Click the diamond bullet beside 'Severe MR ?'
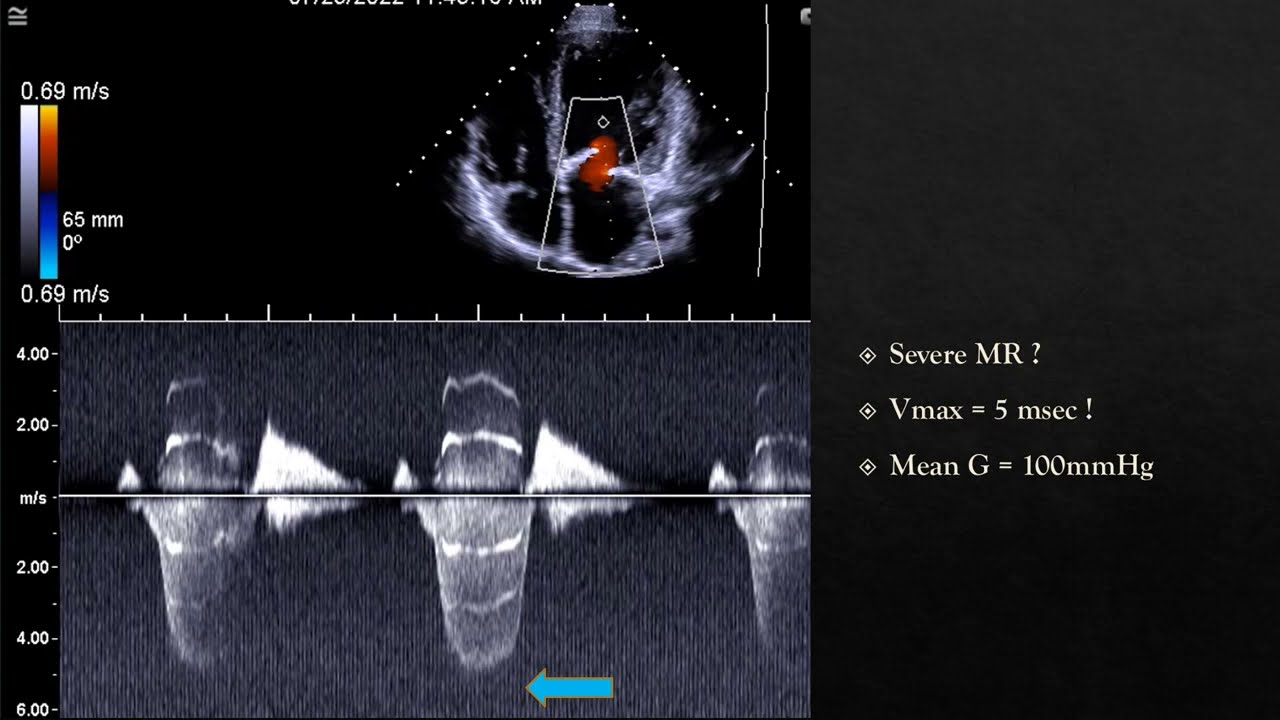1280x720 pixels. pos(867,355)
